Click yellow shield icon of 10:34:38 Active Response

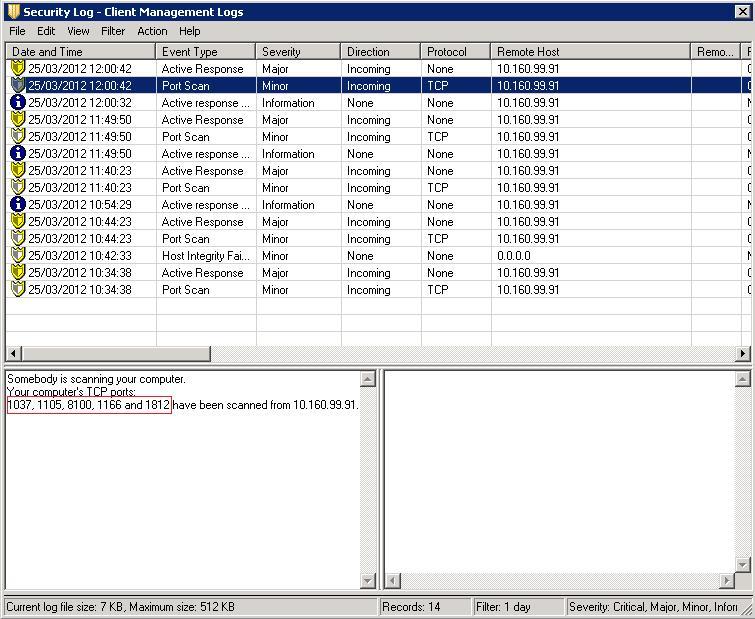pos(18,272)
